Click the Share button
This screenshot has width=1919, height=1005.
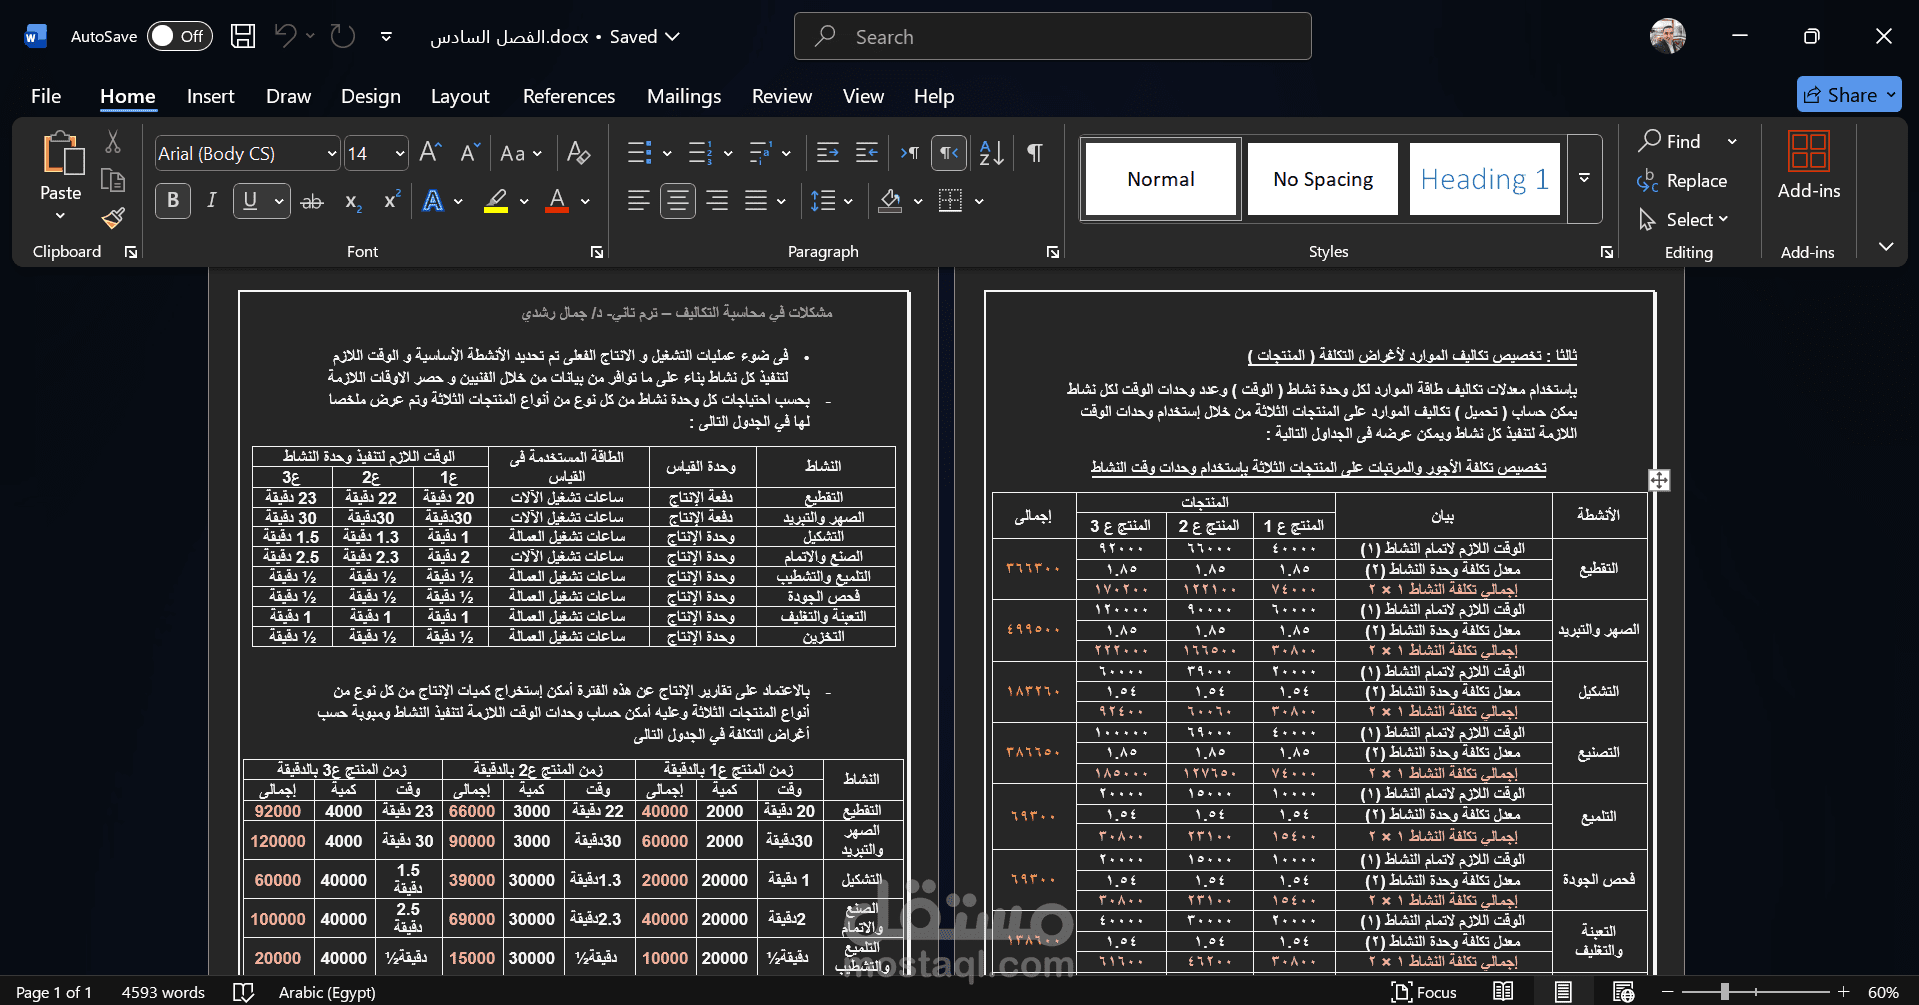[x=1847, y=94]
